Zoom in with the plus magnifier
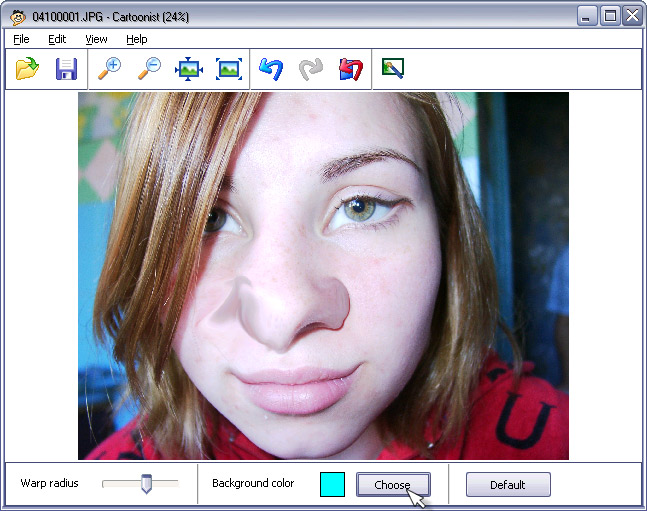 (109, 69)
